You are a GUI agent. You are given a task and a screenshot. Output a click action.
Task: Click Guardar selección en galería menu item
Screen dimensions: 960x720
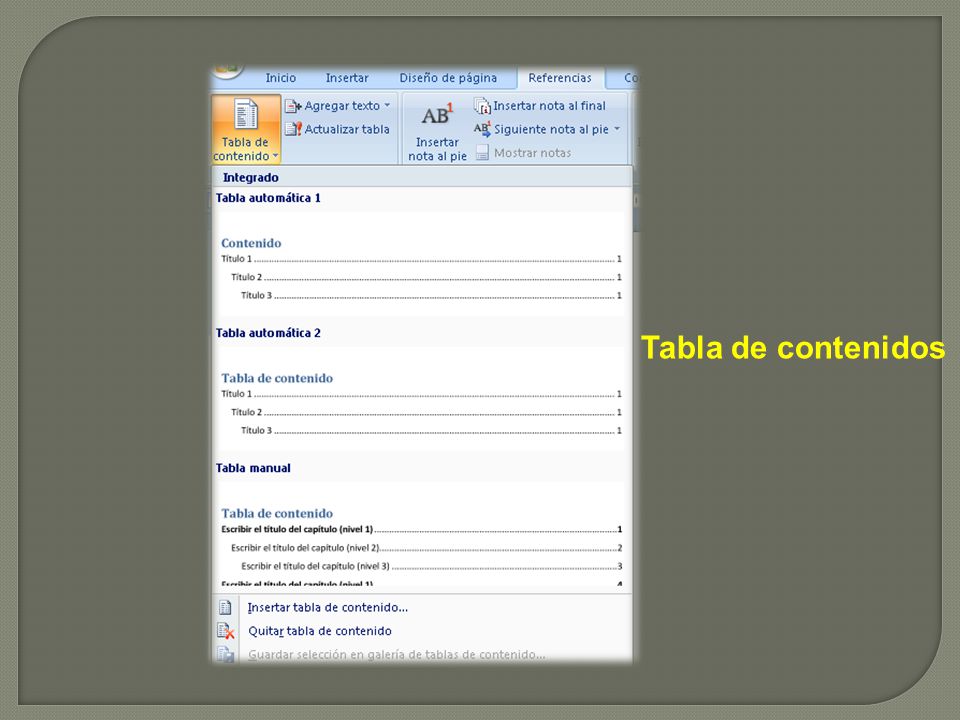[x=396, y=654]
